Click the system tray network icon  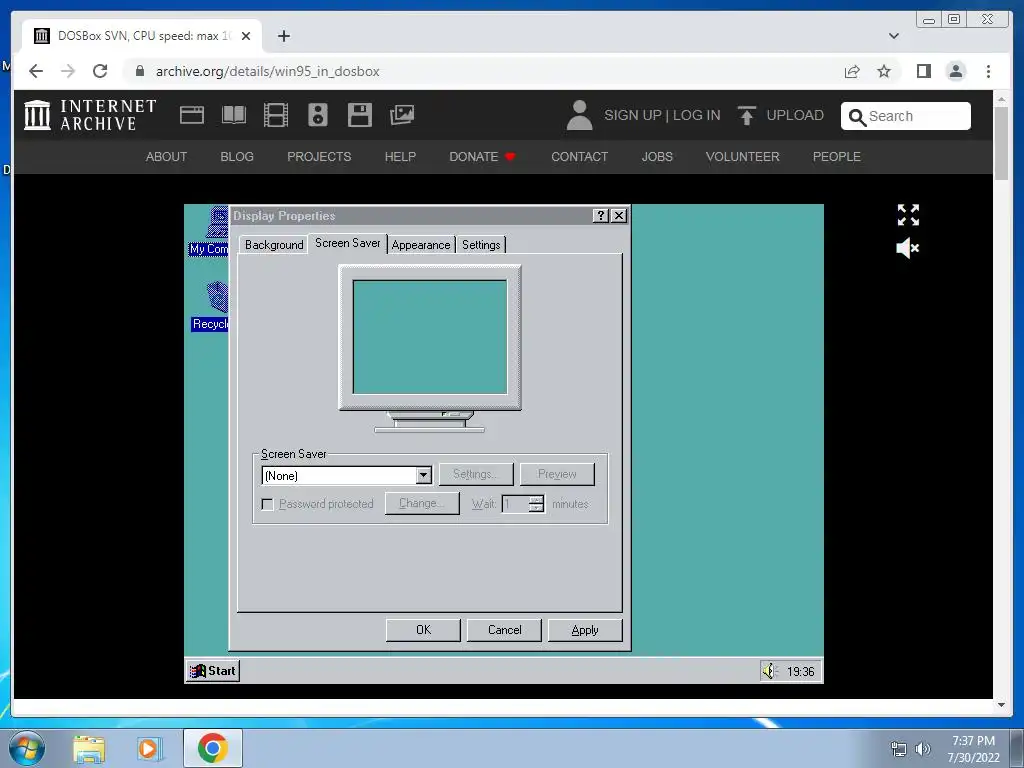pos(899,749)
